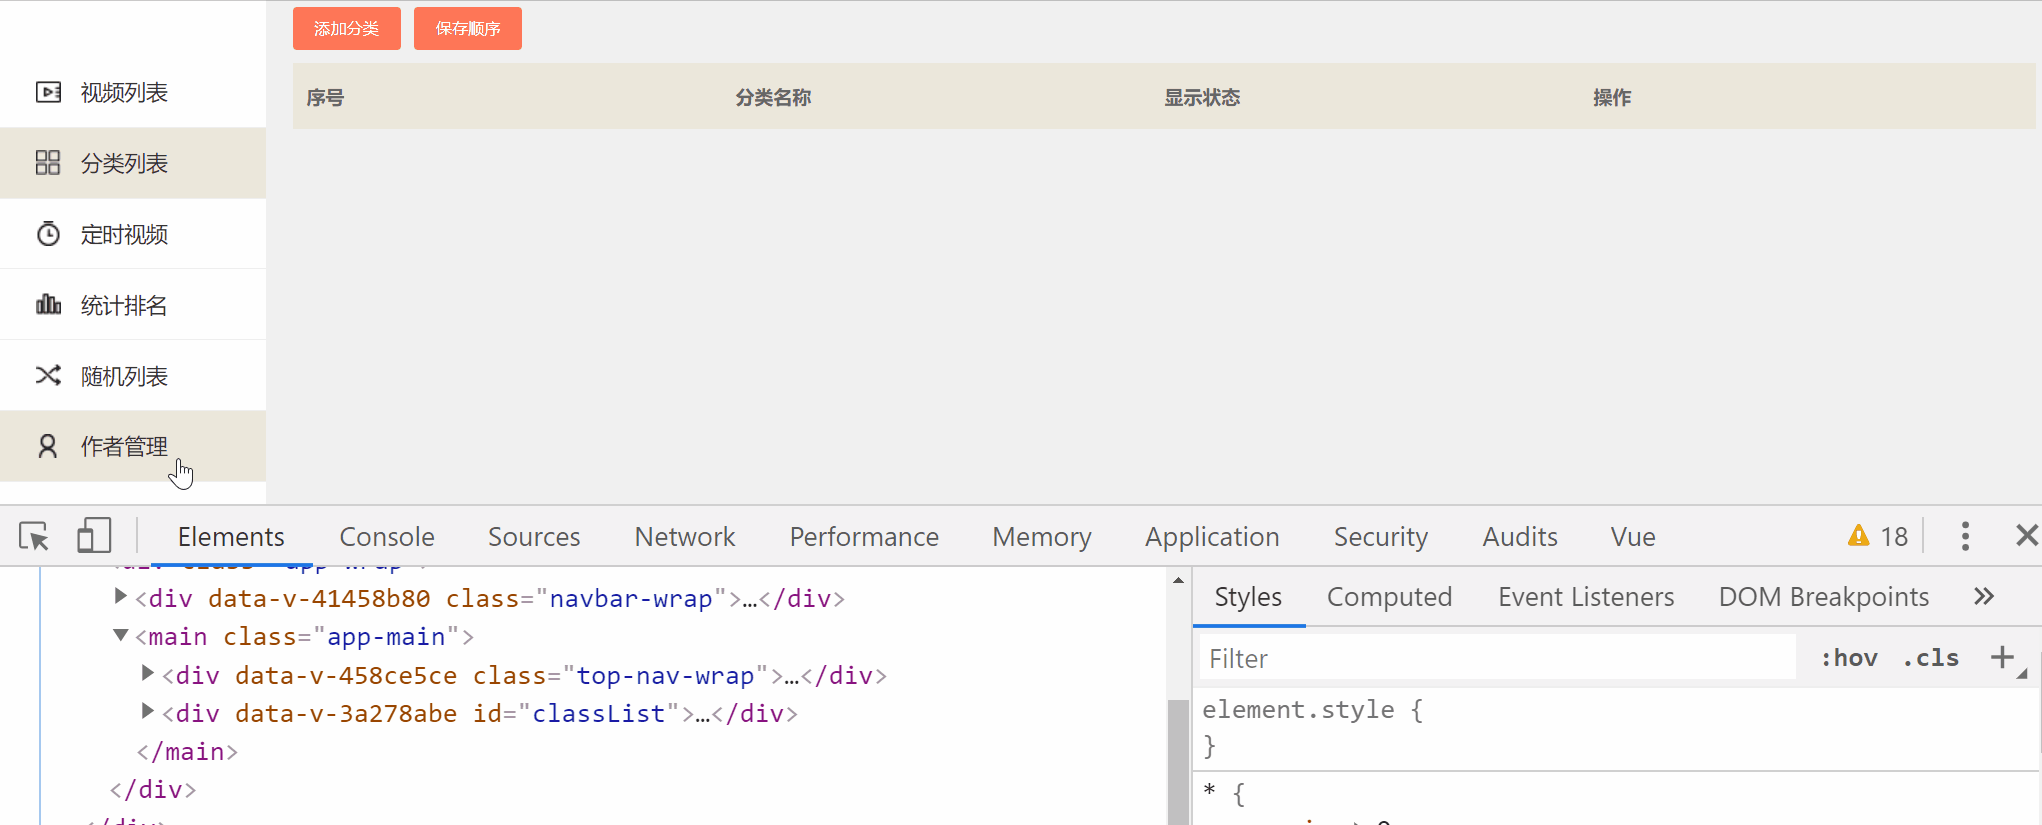Viewport: 2042px width, 825px height.
Task: Toggle the :hov element state panel
Action: coord(1849,658)
